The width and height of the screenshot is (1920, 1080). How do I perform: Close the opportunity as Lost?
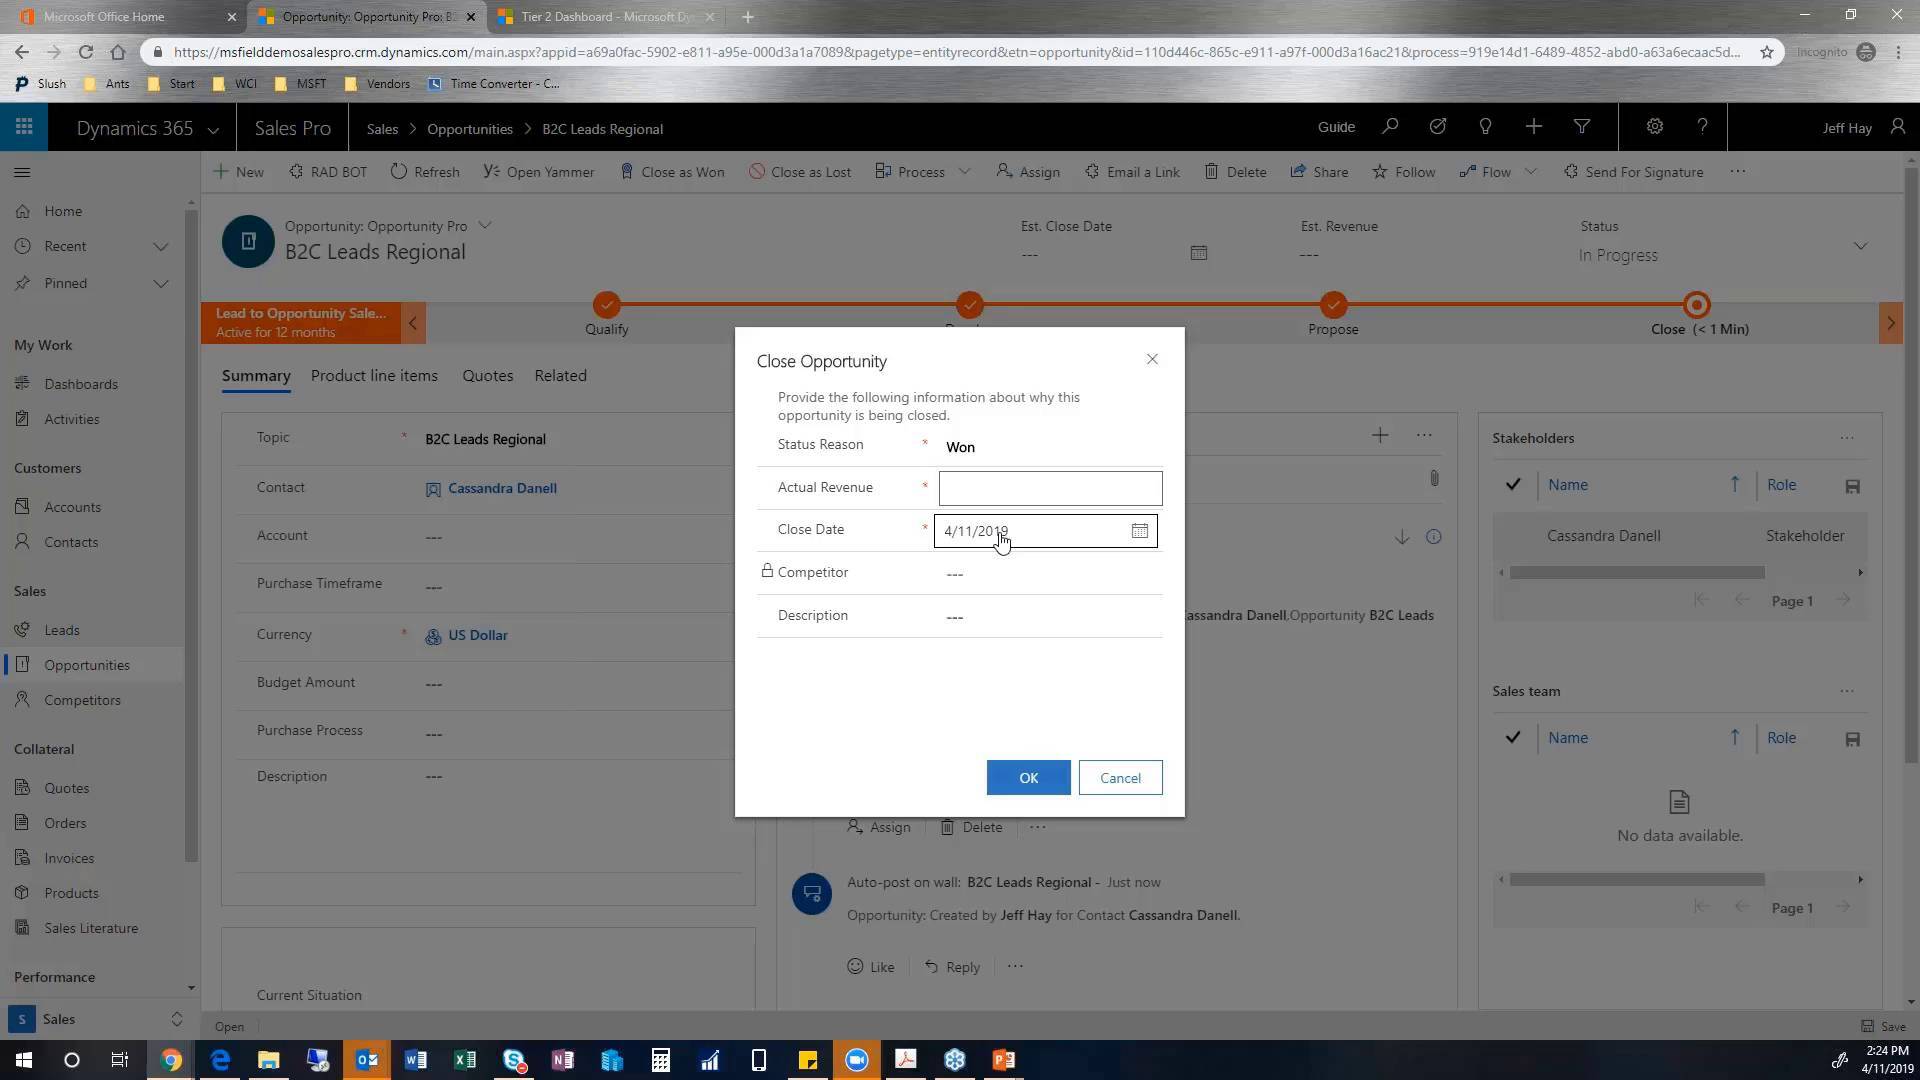click(x=799, y=171)
